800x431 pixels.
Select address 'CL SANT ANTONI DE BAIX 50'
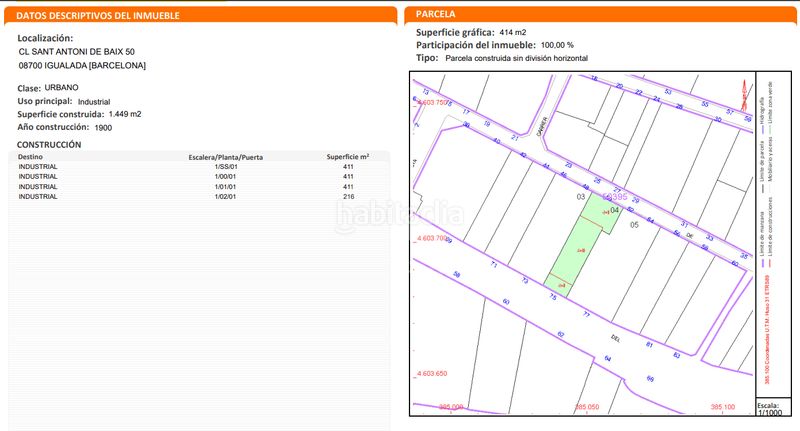[77, 52]
